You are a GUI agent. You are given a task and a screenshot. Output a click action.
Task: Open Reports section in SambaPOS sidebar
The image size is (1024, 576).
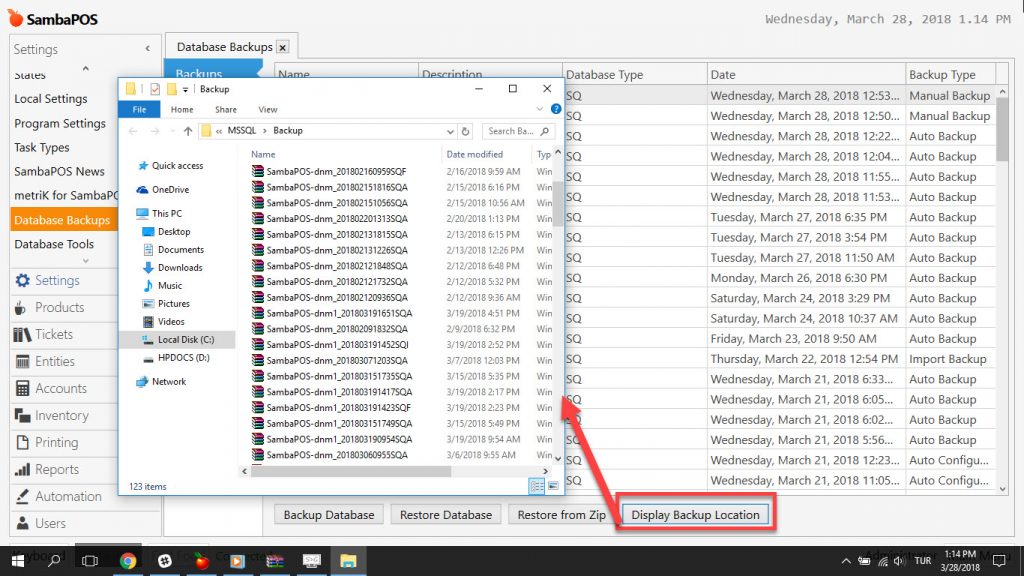47,470
